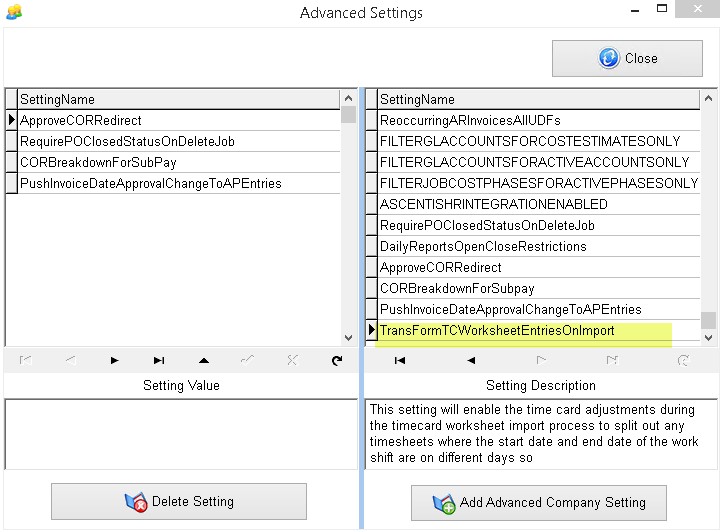Go to next record in left navigator

(115, 361)
